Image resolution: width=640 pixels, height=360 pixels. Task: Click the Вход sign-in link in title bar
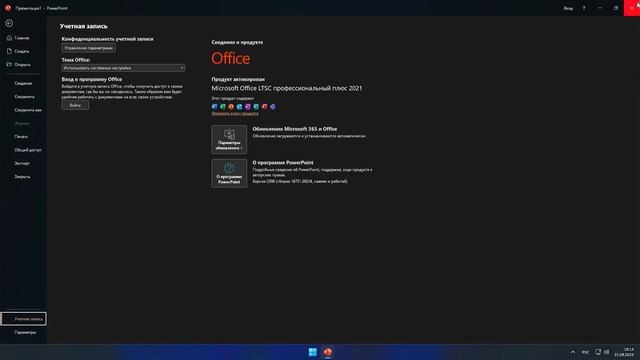[568, 8]
